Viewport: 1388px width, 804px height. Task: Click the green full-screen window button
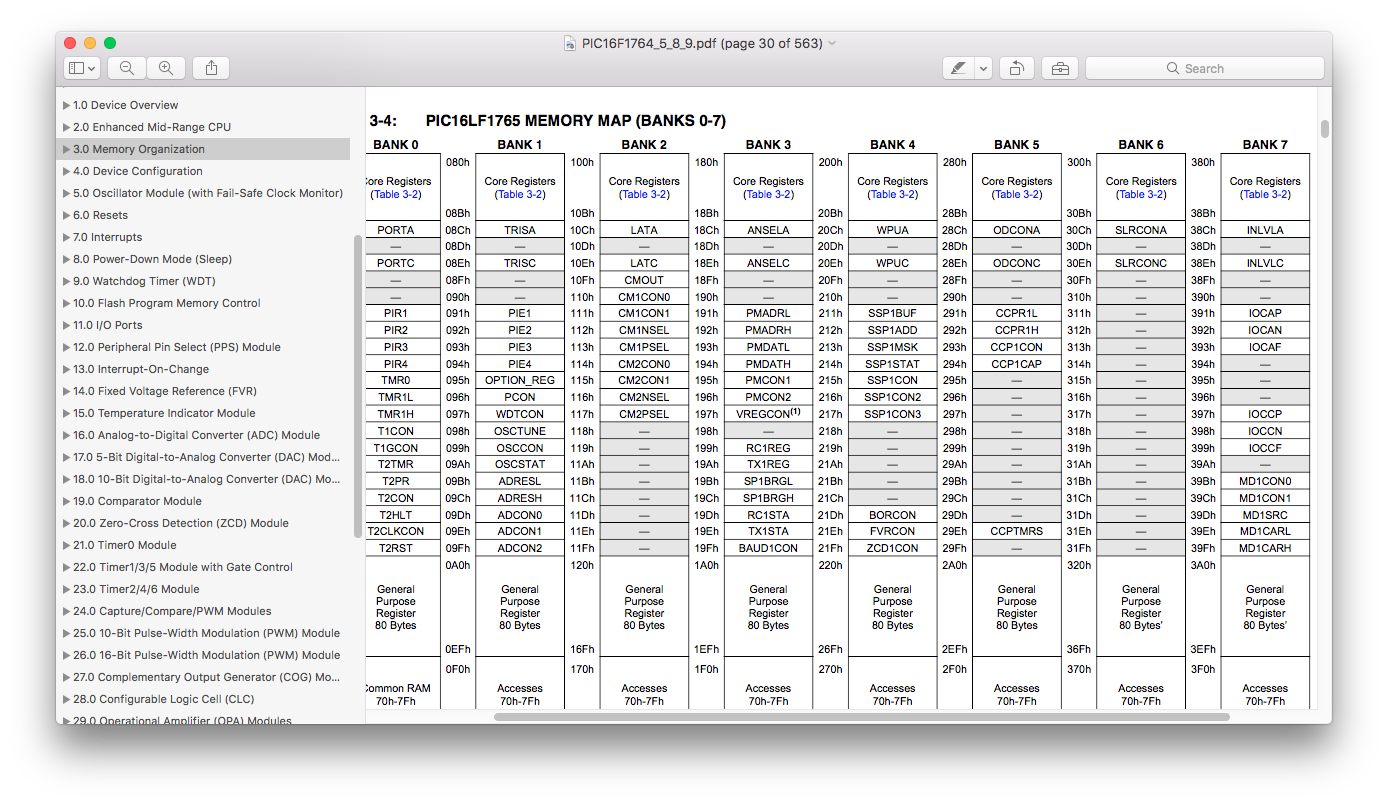pos(110,43)
